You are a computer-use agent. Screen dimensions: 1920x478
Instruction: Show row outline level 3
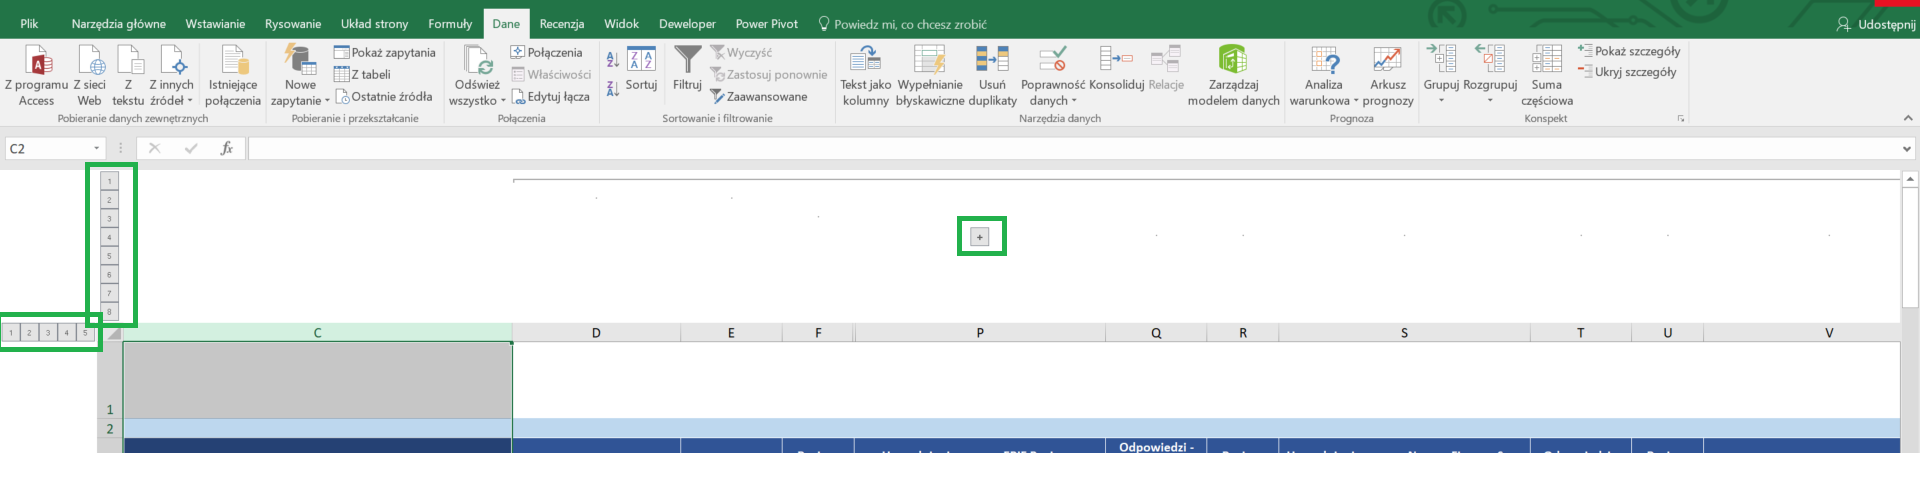48,333
